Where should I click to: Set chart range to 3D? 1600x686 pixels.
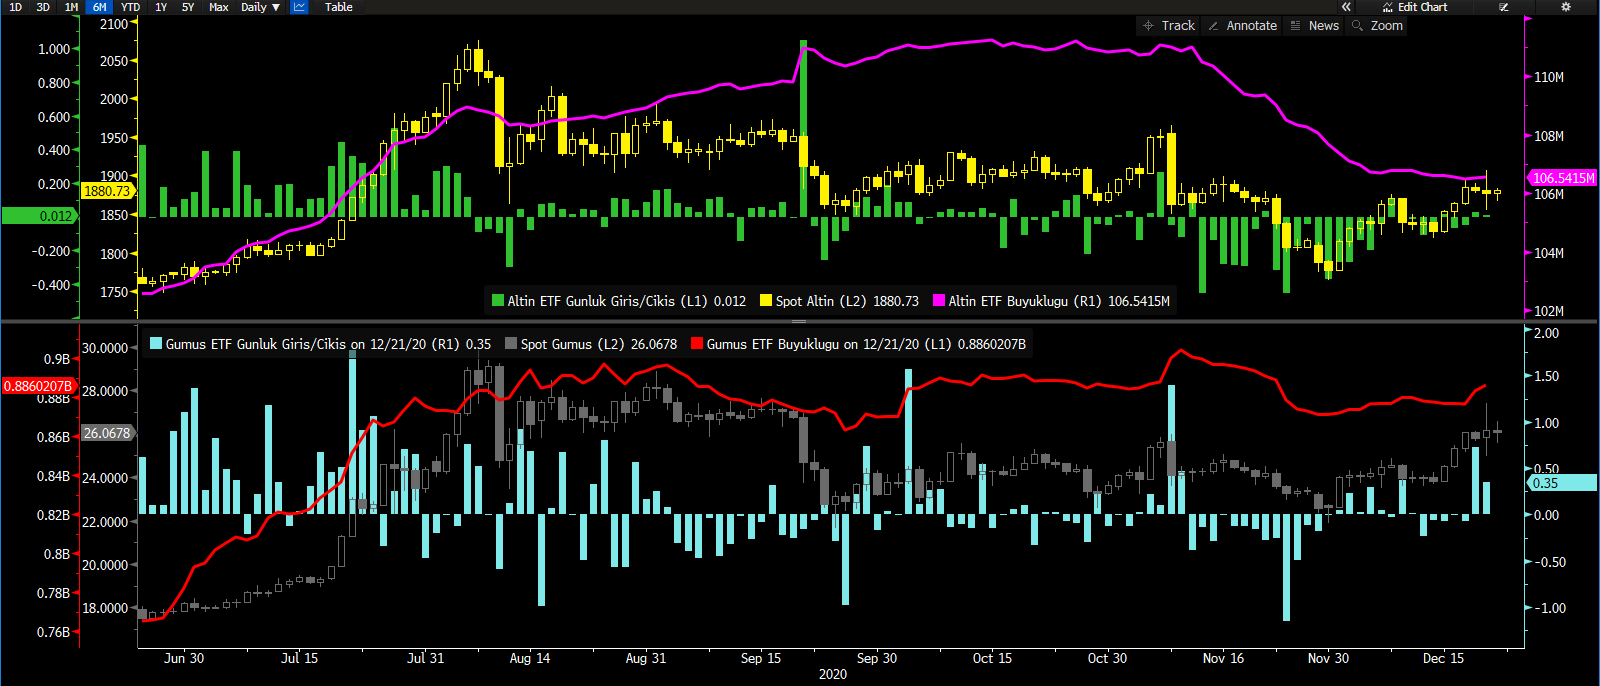pos(42,7)
